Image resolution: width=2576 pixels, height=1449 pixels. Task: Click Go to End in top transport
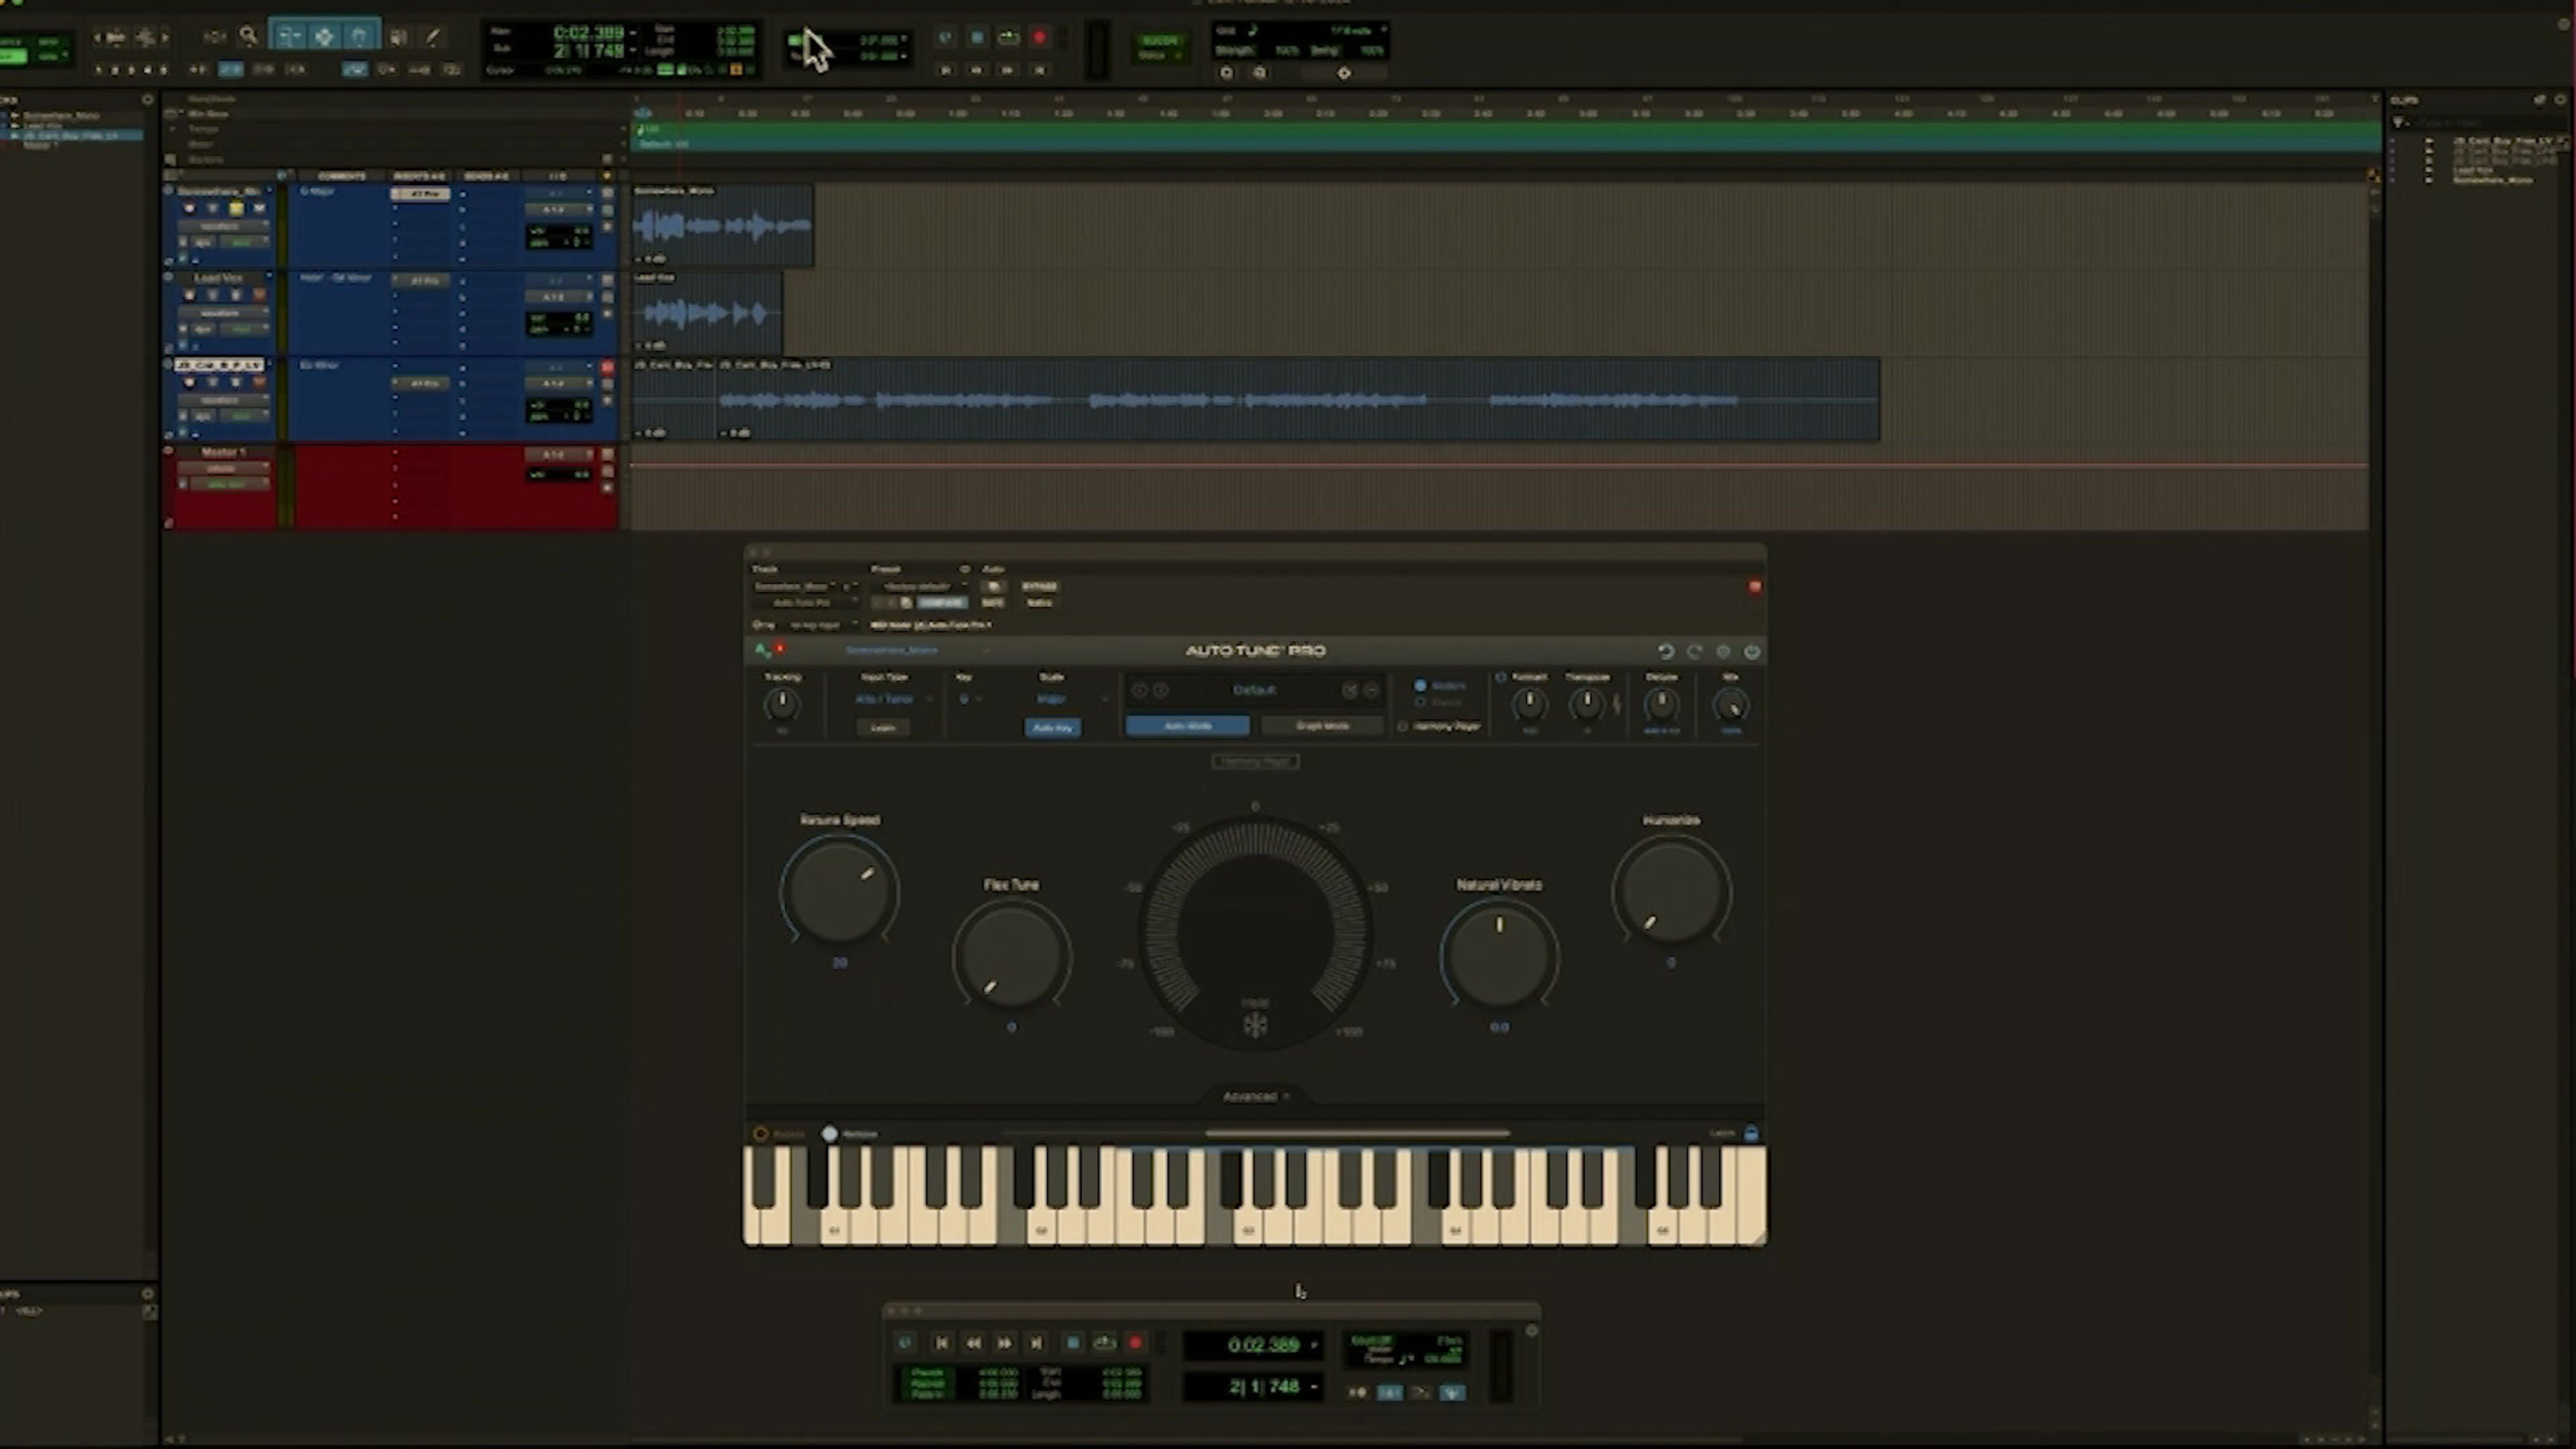pos(1040,70)
